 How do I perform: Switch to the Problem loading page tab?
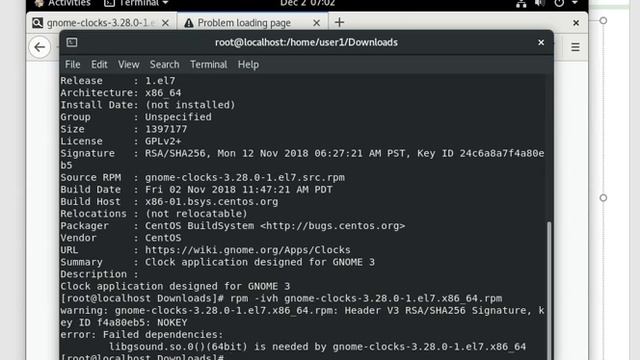point(252,23)
